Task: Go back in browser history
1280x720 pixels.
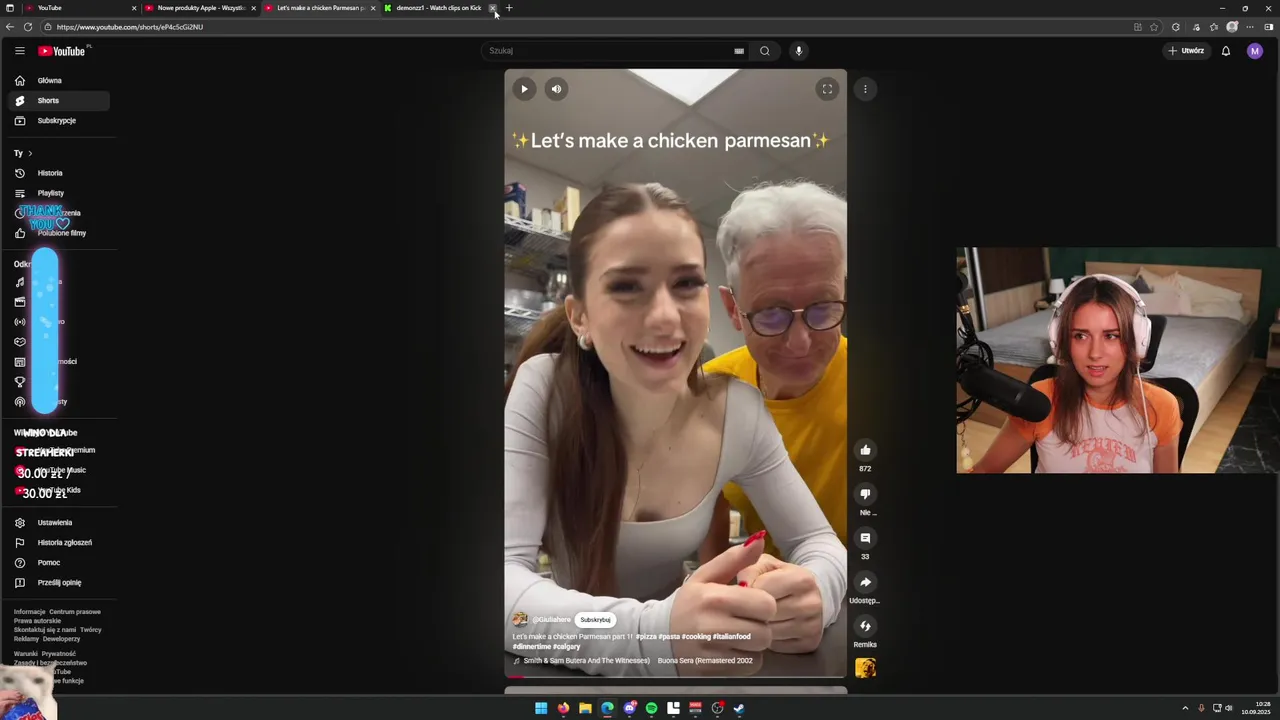Action: pyautogui.click(x=10, y=27)
